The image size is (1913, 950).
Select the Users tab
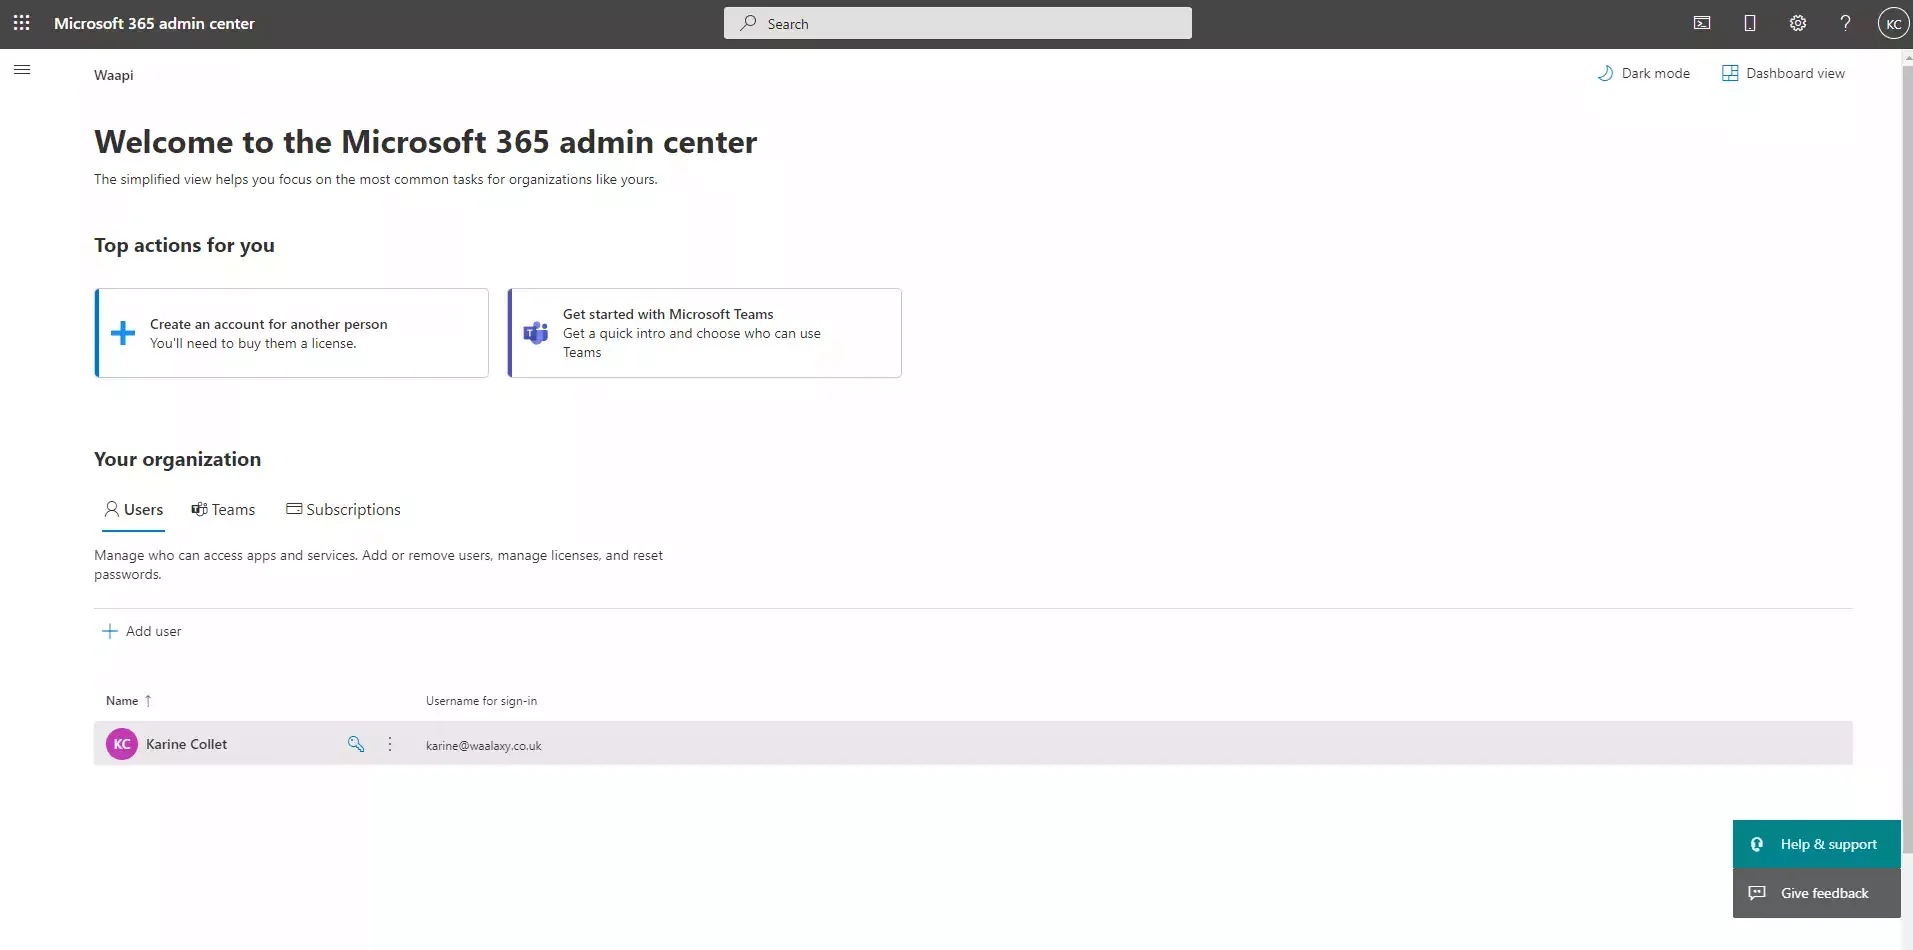[133, 510]
